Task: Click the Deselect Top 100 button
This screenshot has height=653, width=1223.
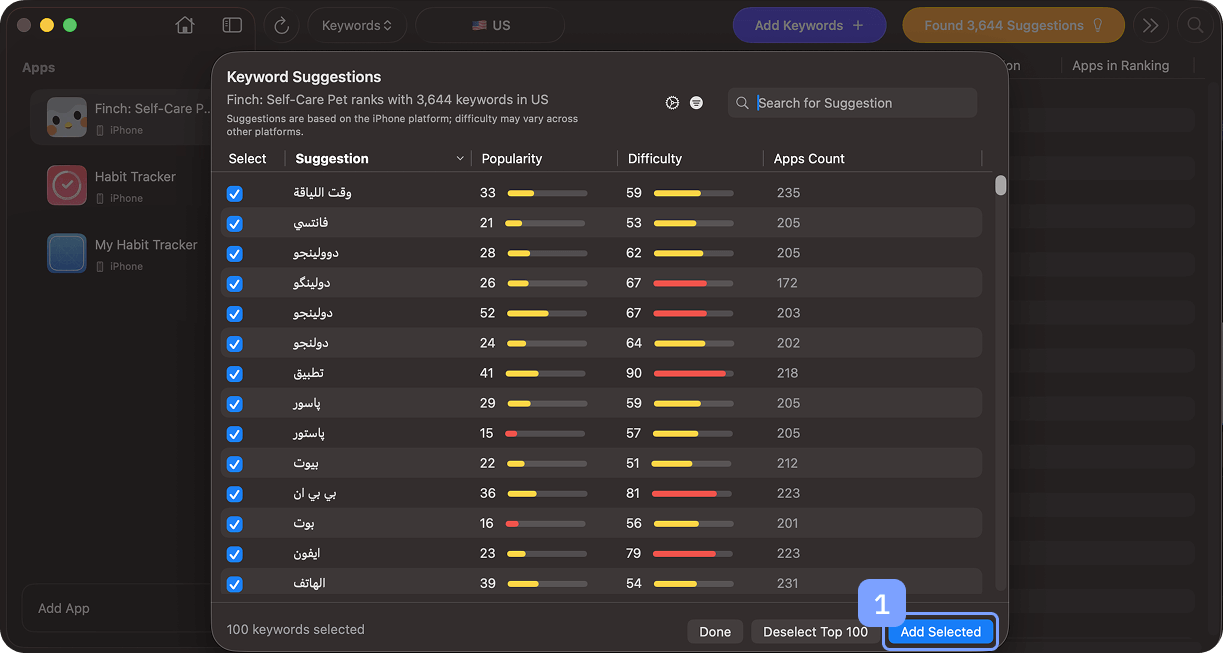Action: tap(815, 632)
